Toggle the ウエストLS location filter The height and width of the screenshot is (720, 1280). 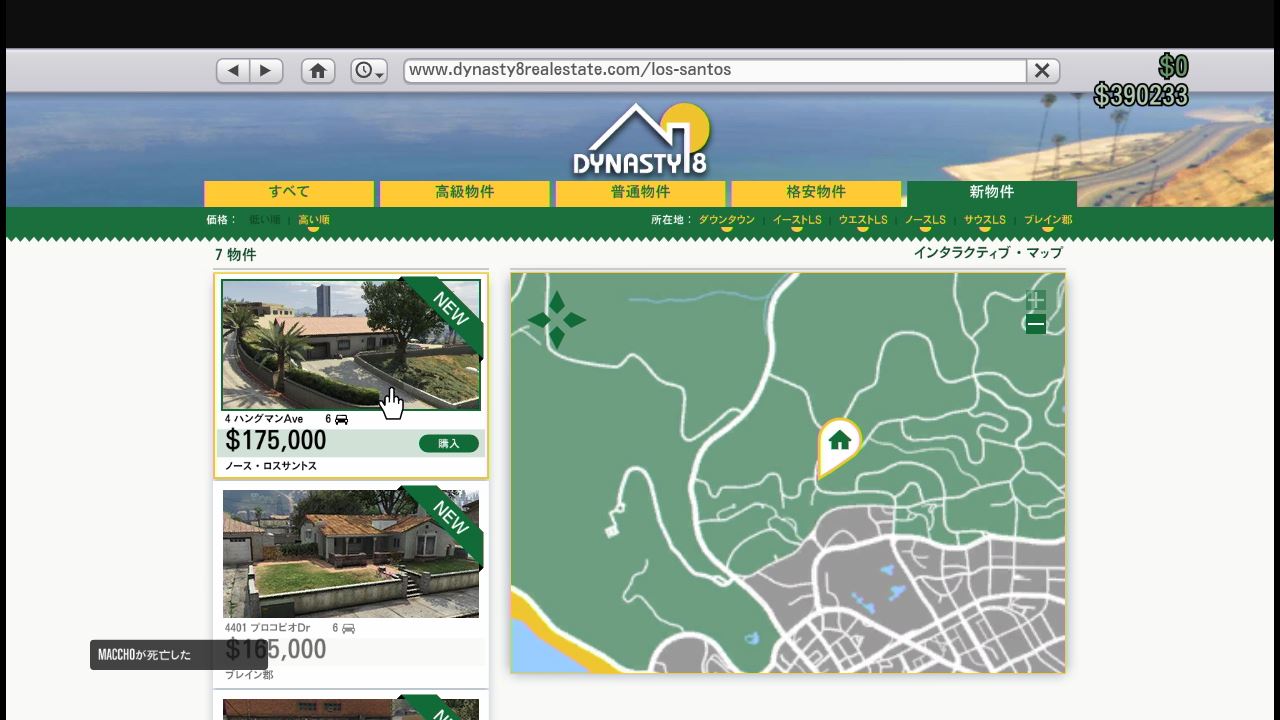pos(863,220)
